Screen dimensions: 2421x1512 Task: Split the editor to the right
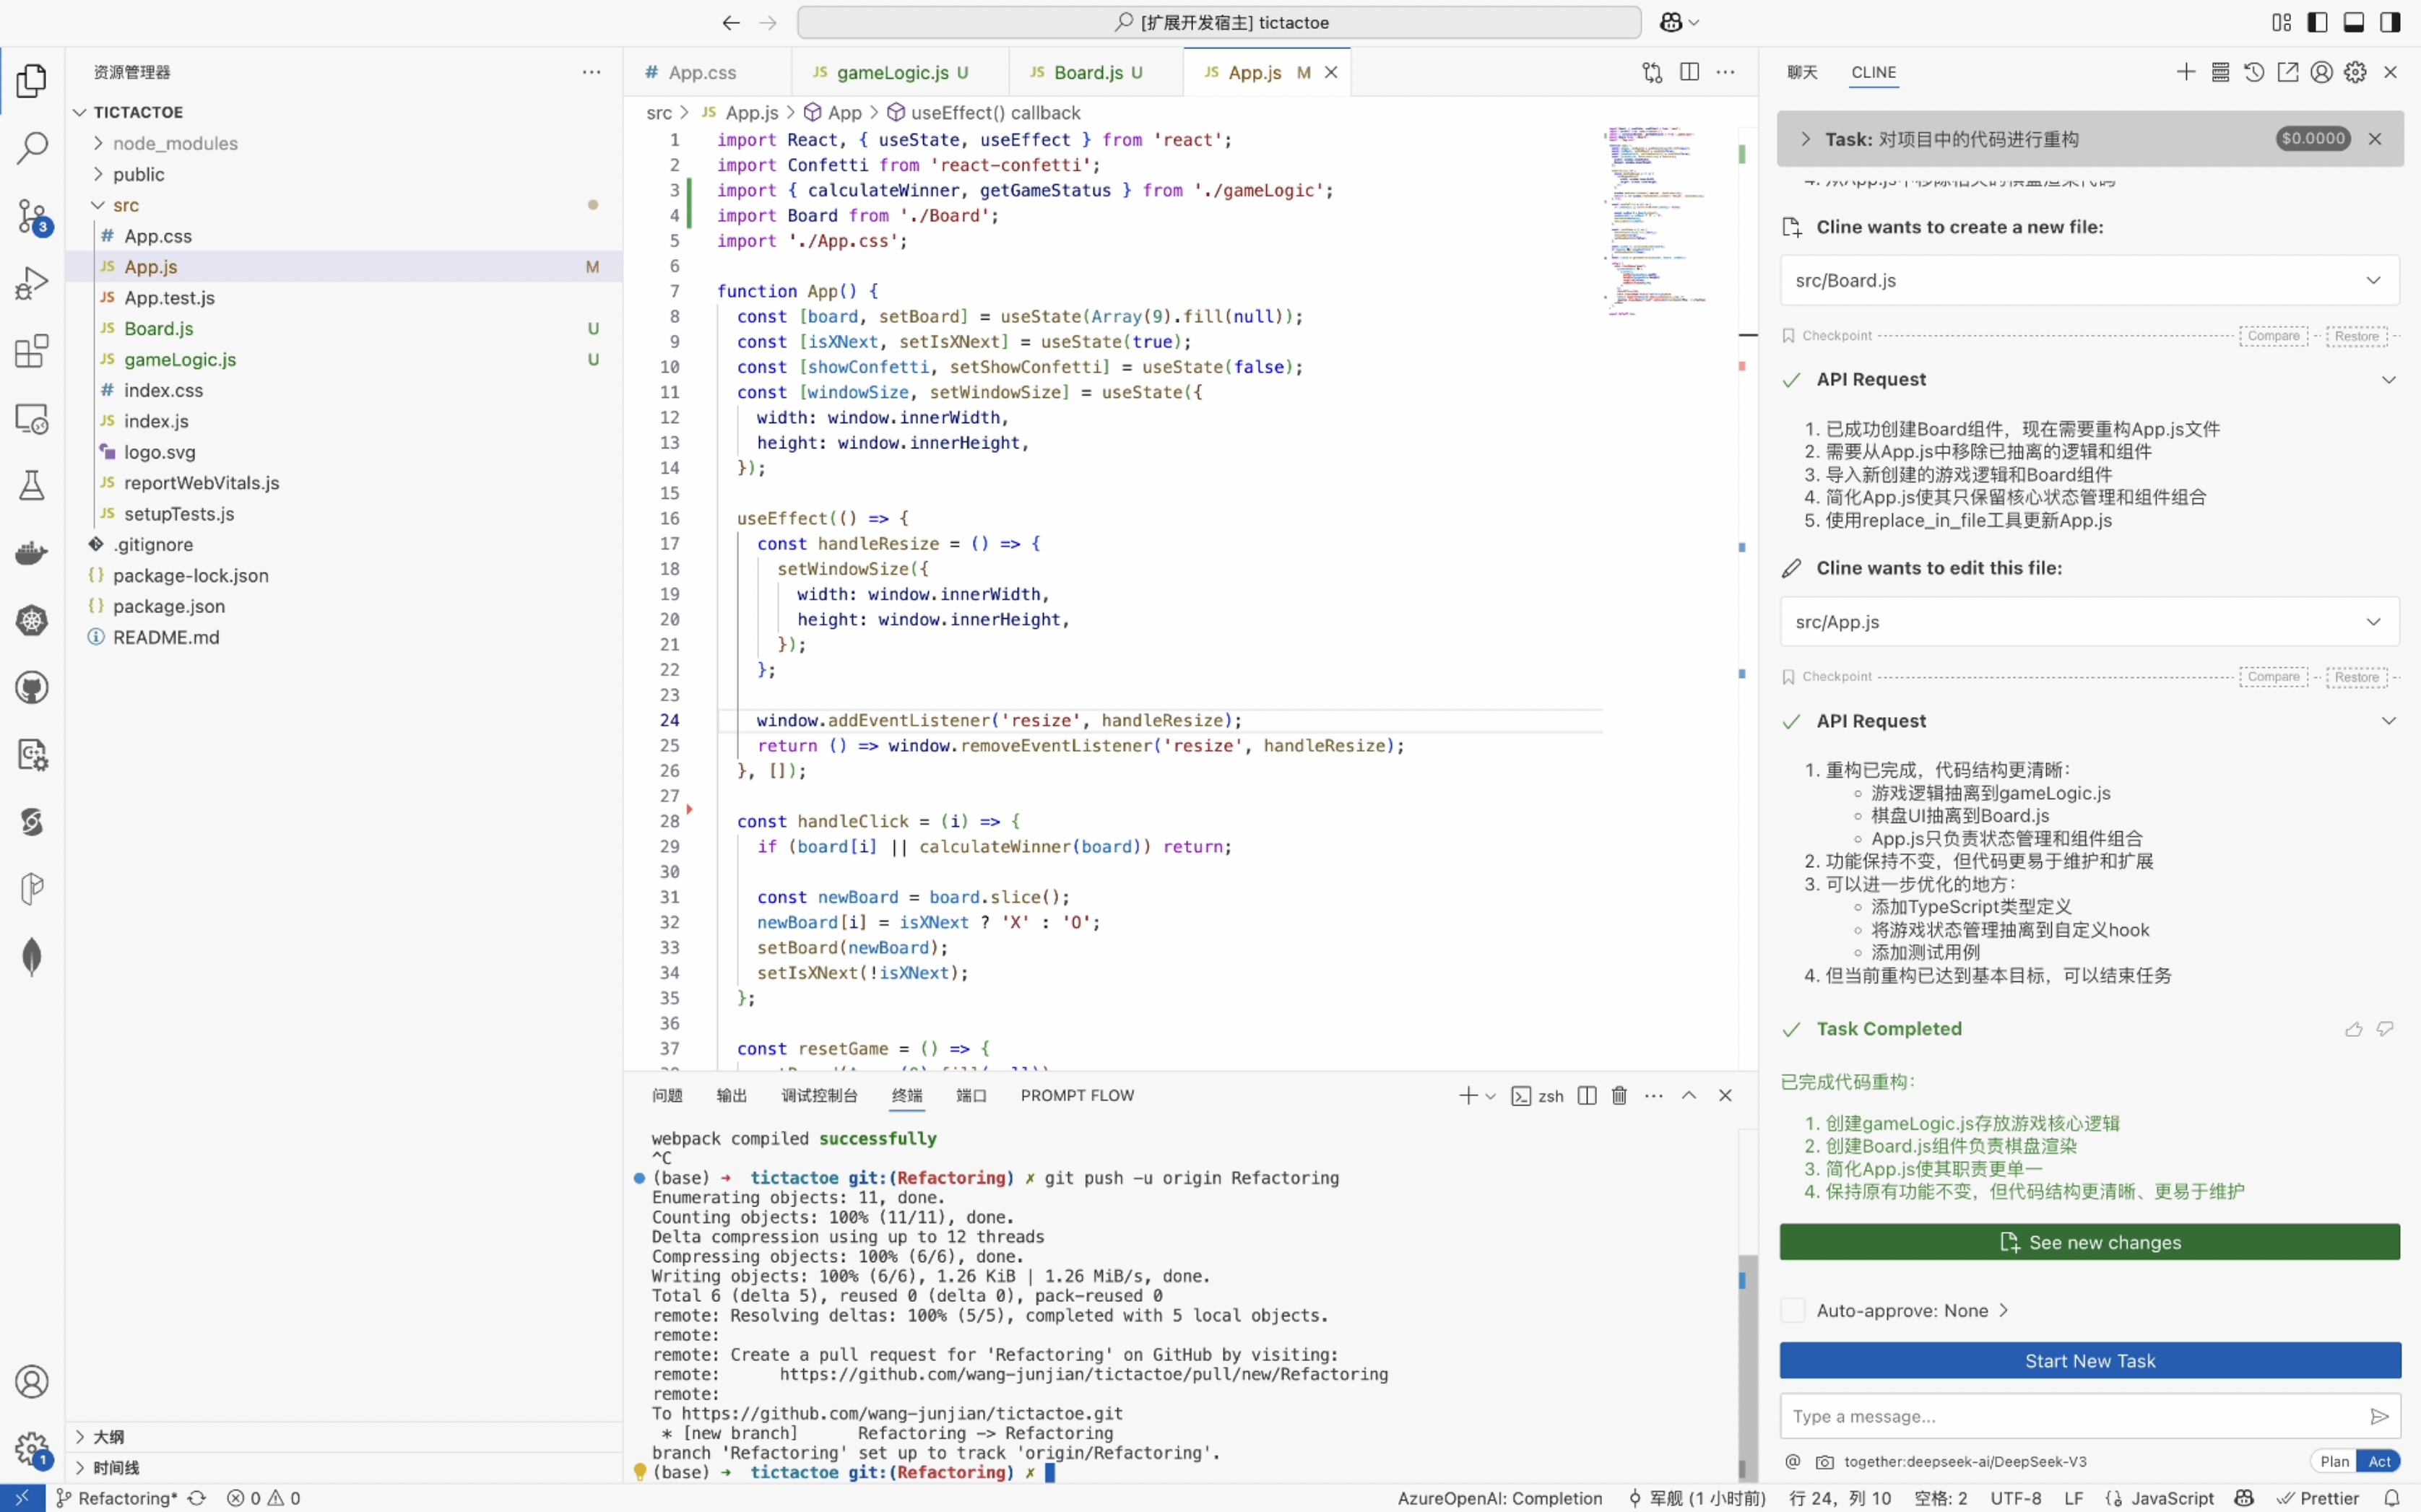click(1689, 72)
